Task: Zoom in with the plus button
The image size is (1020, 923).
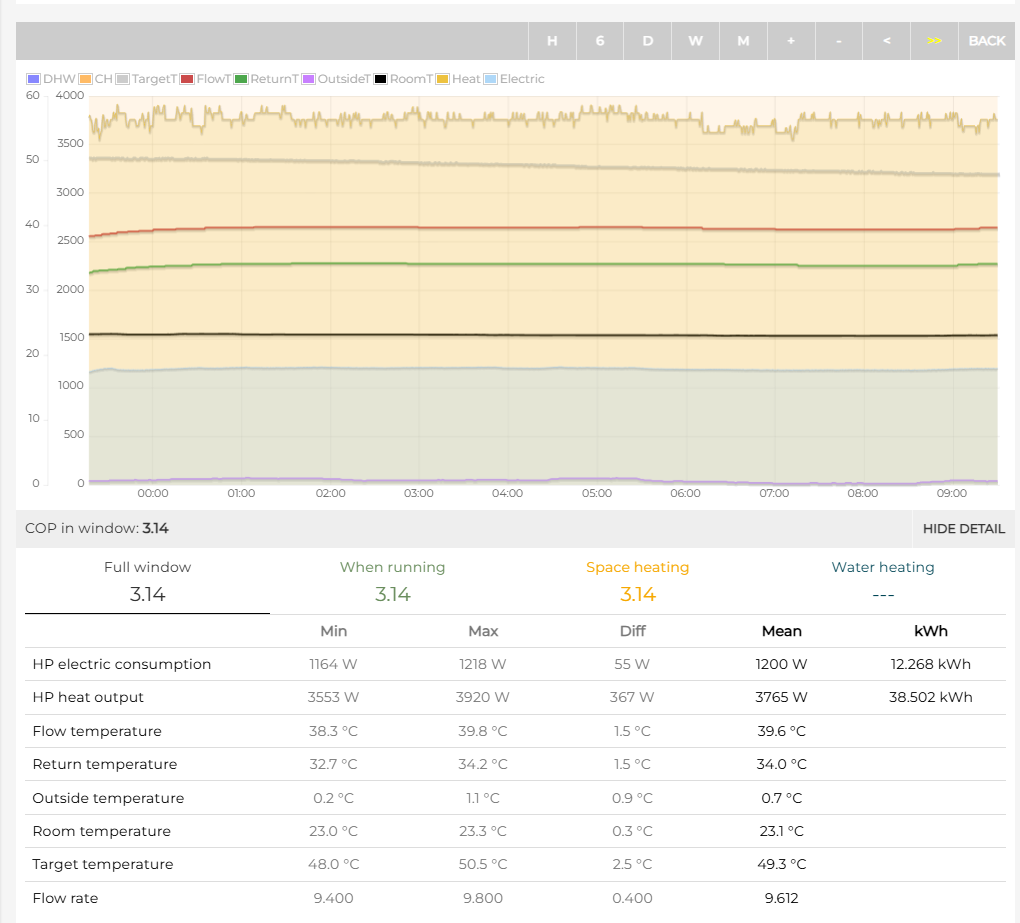Action: coord(791,41)
